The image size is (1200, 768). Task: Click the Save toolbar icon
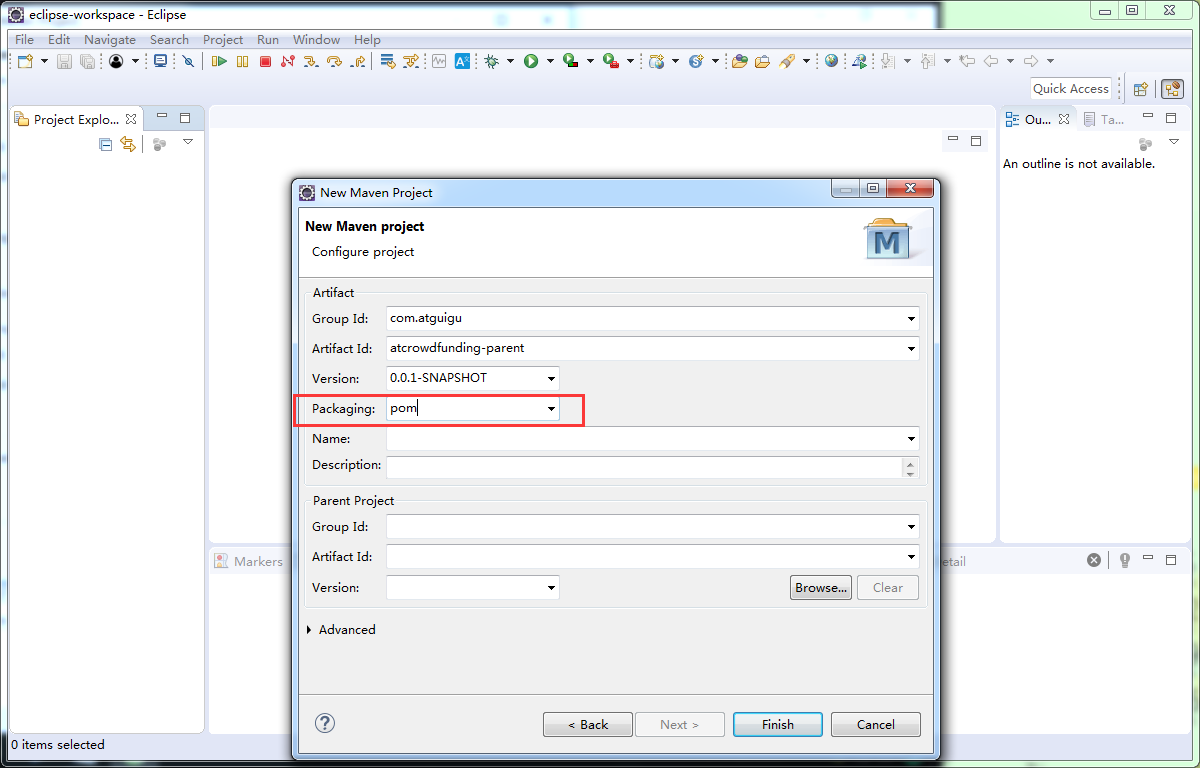[x=64, y=61]
